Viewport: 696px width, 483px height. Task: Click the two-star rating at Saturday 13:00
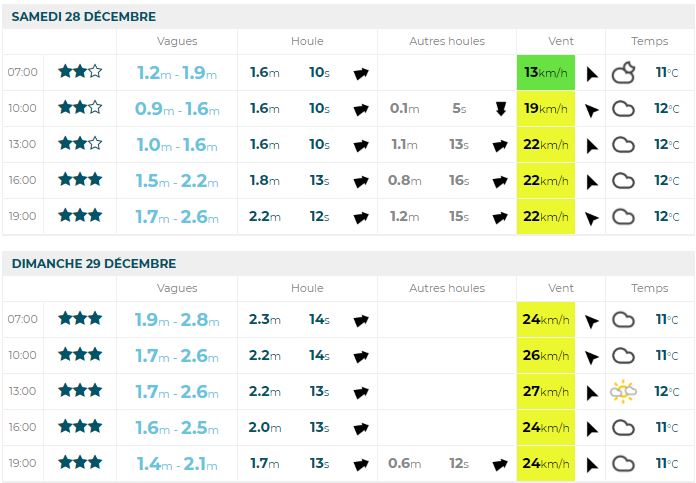click(80, 144)
